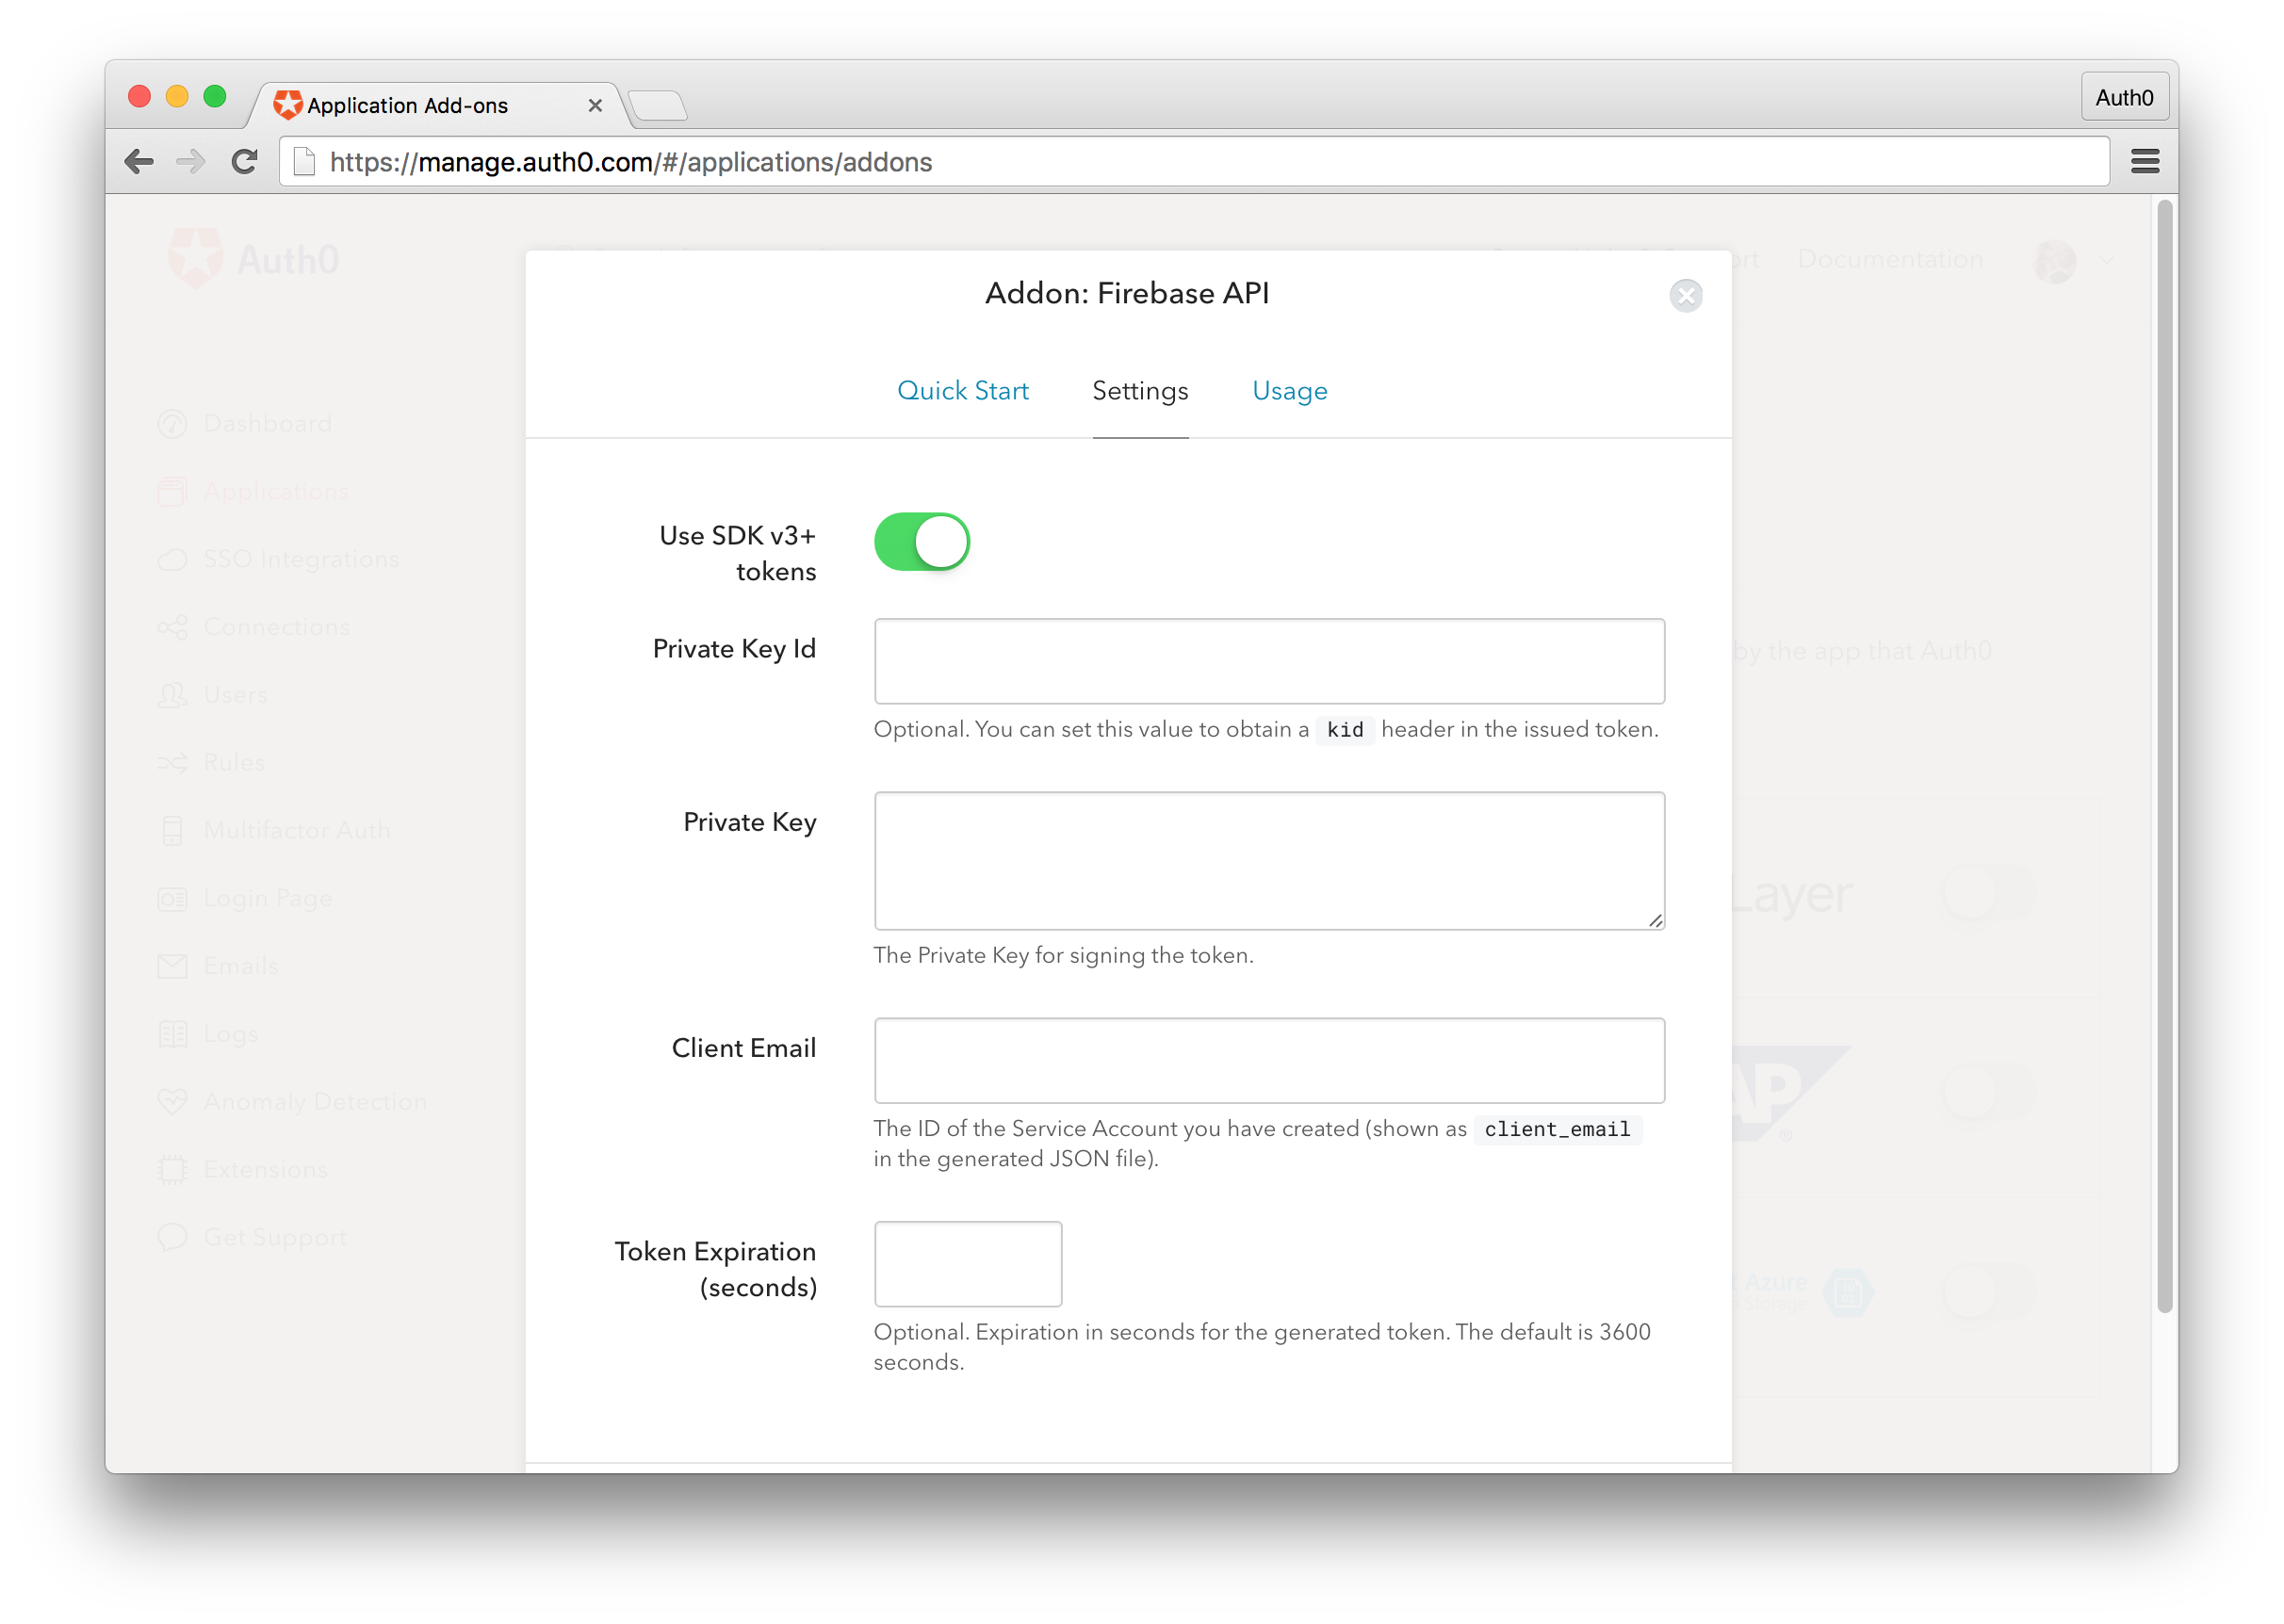Select the Settings tab

pyautogui.click(x=1140, y=391)
